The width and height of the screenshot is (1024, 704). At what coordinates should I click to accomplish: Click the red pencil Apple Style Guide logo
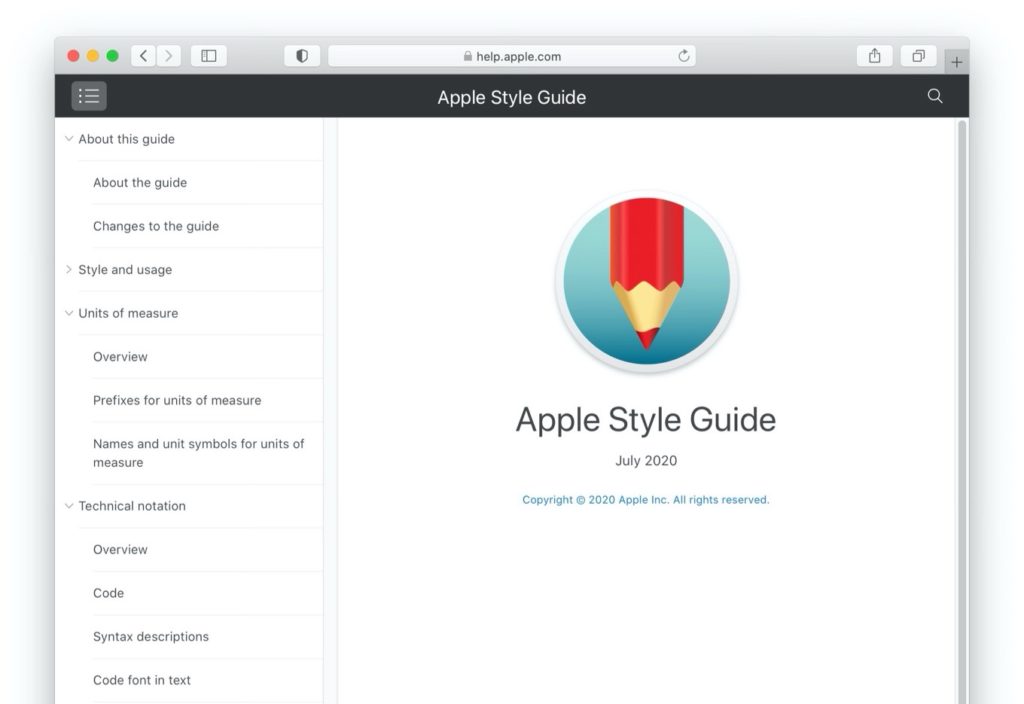(x=645, y=282)
